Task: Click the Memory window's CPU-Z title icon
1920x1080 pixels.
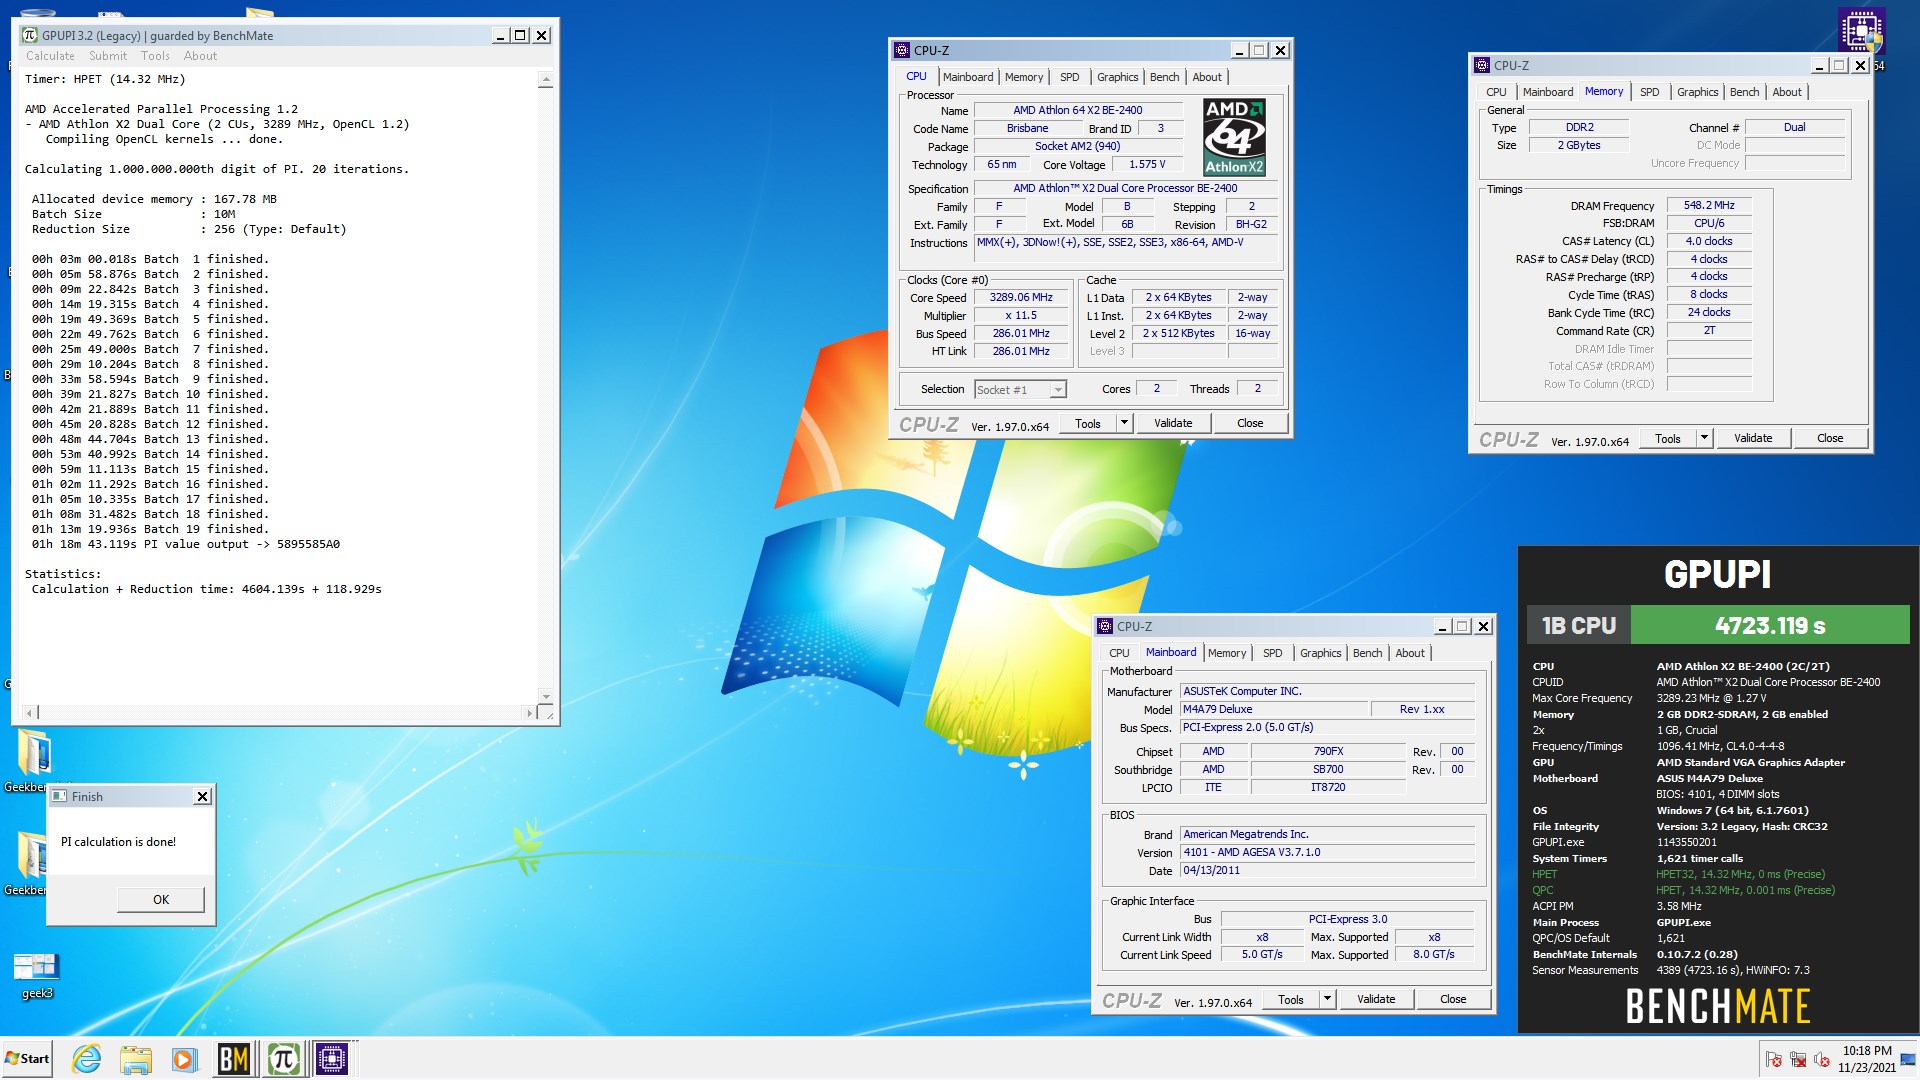Action: click(x=1482, y=65)
